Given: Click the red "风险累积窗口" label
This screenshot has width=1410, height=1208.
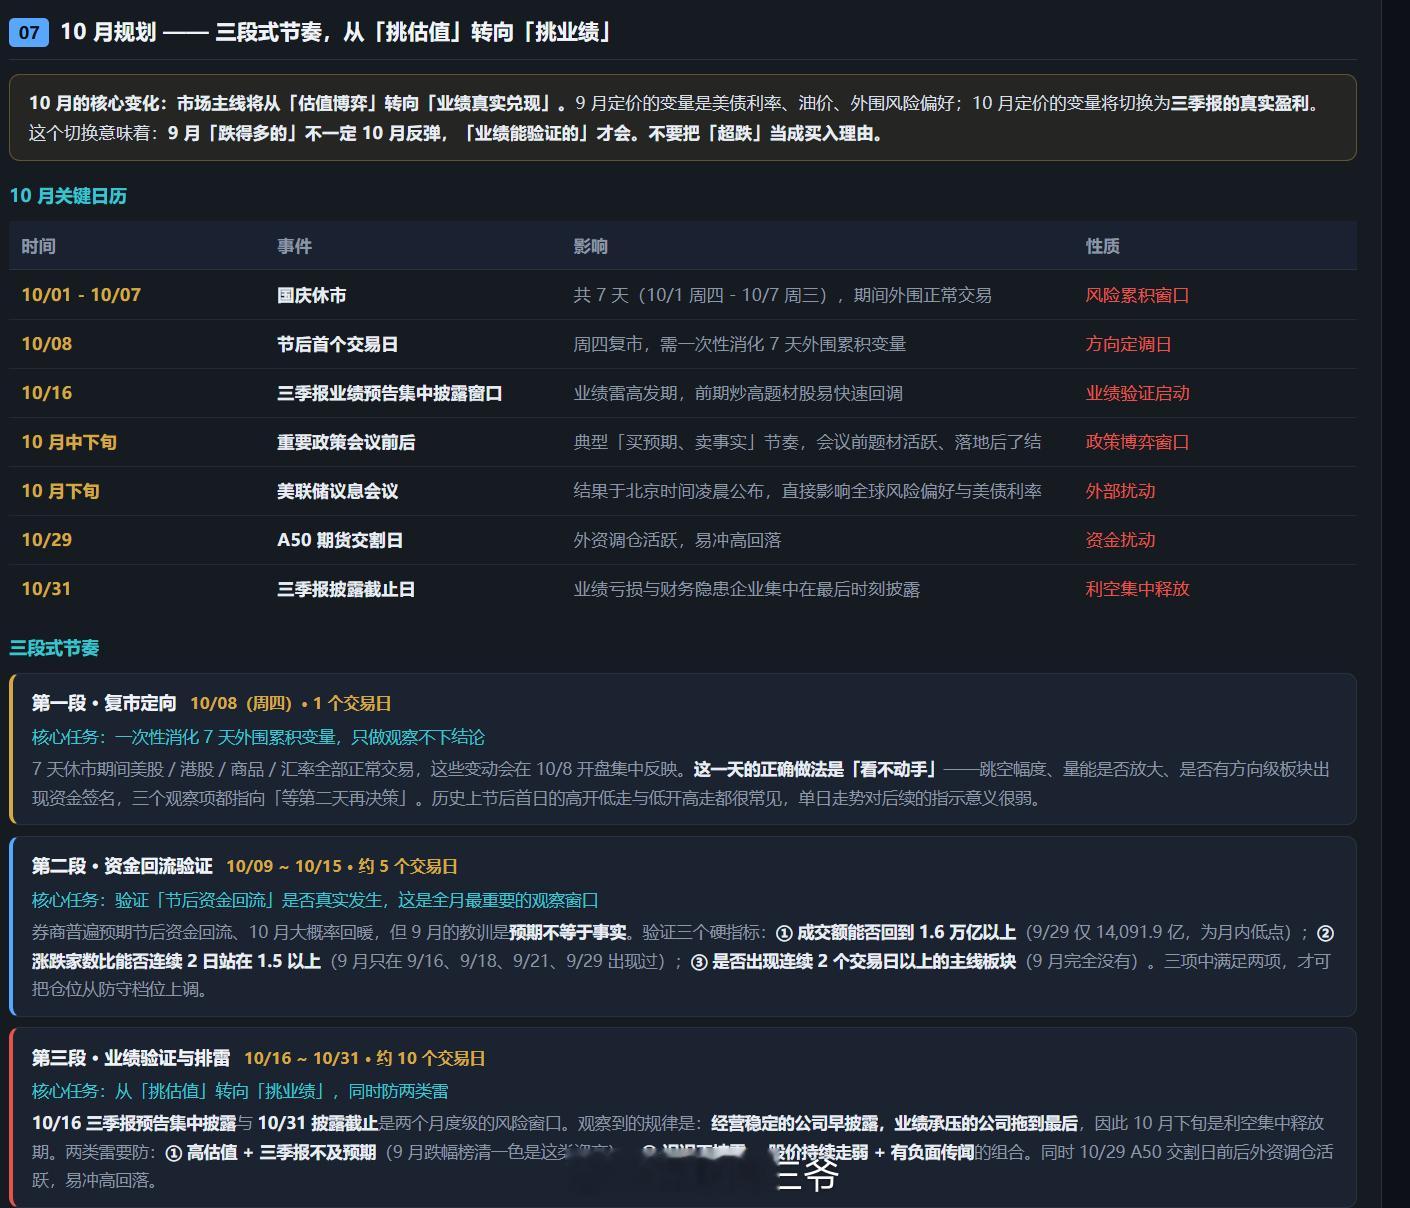Looking at the screenshot, I should 1138,295.
